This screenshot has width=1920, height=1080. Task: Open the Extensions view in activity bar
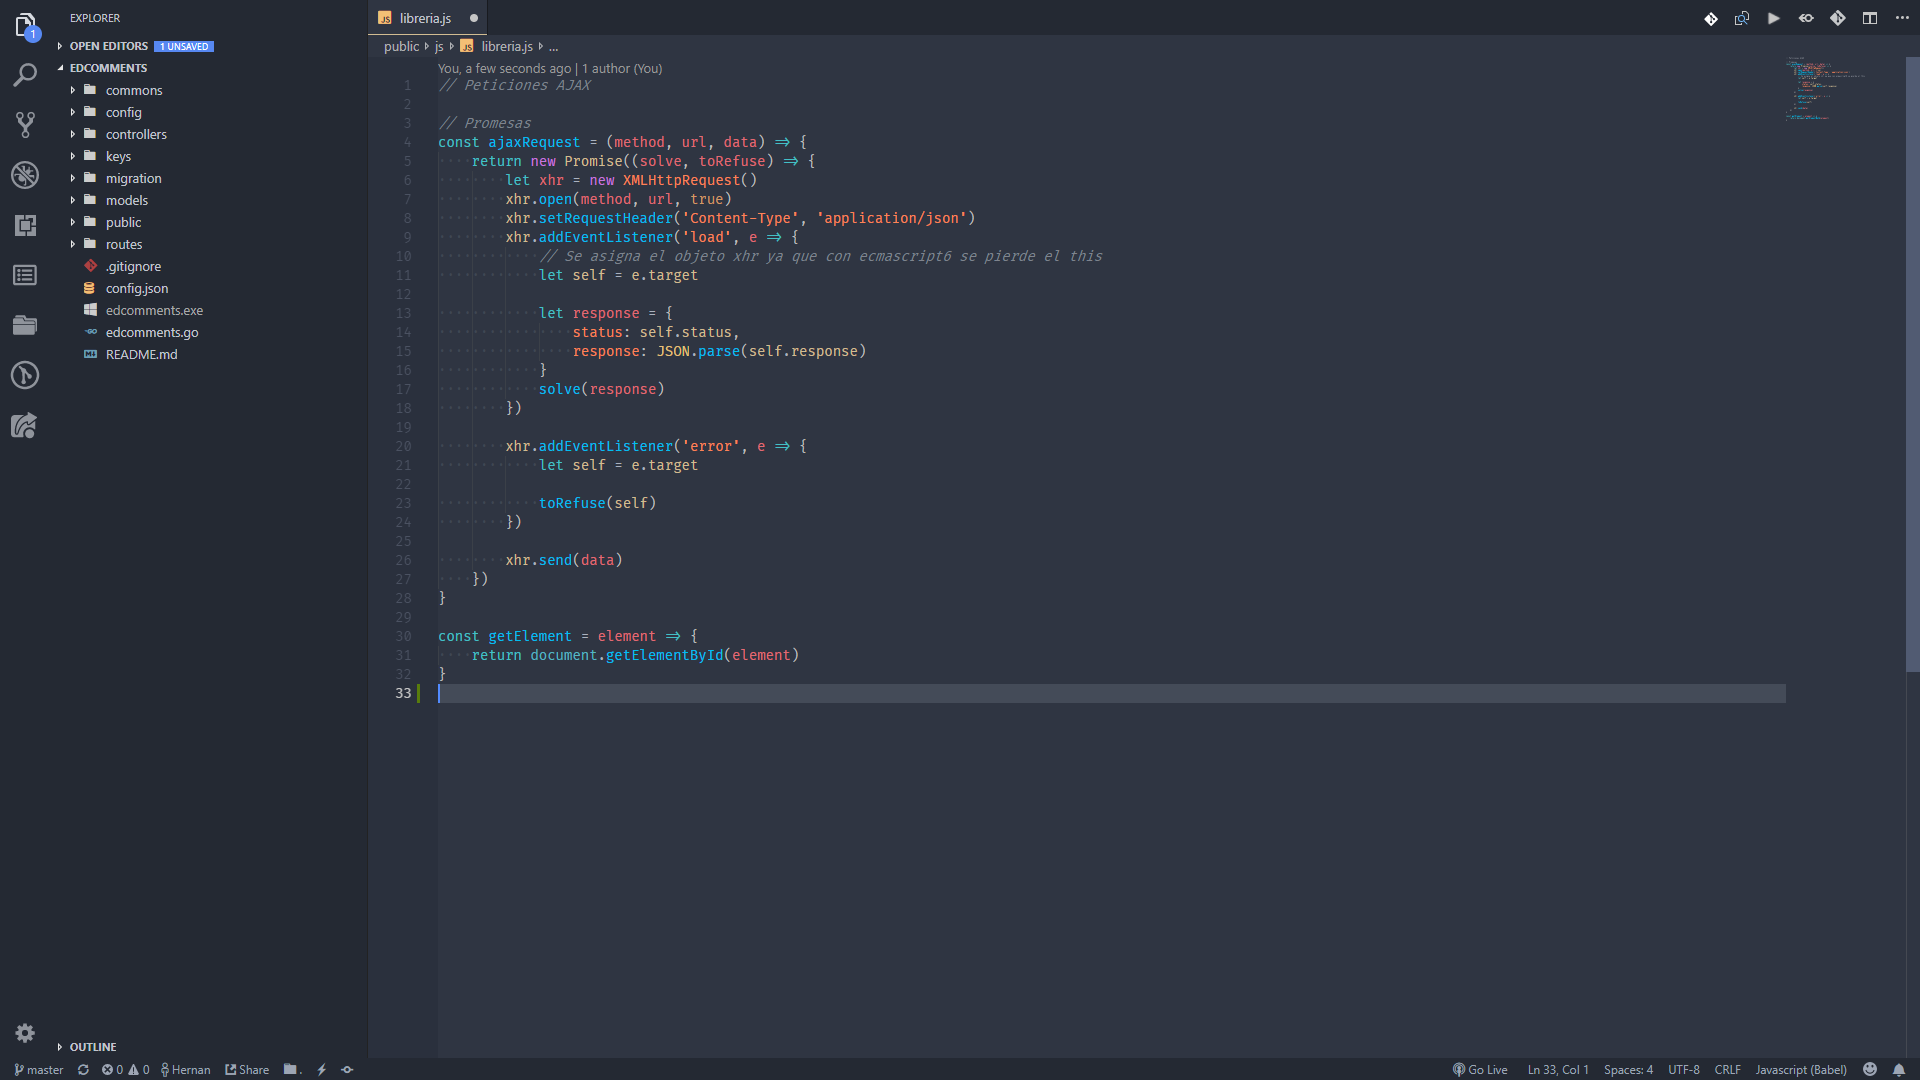tap(25, 225)
